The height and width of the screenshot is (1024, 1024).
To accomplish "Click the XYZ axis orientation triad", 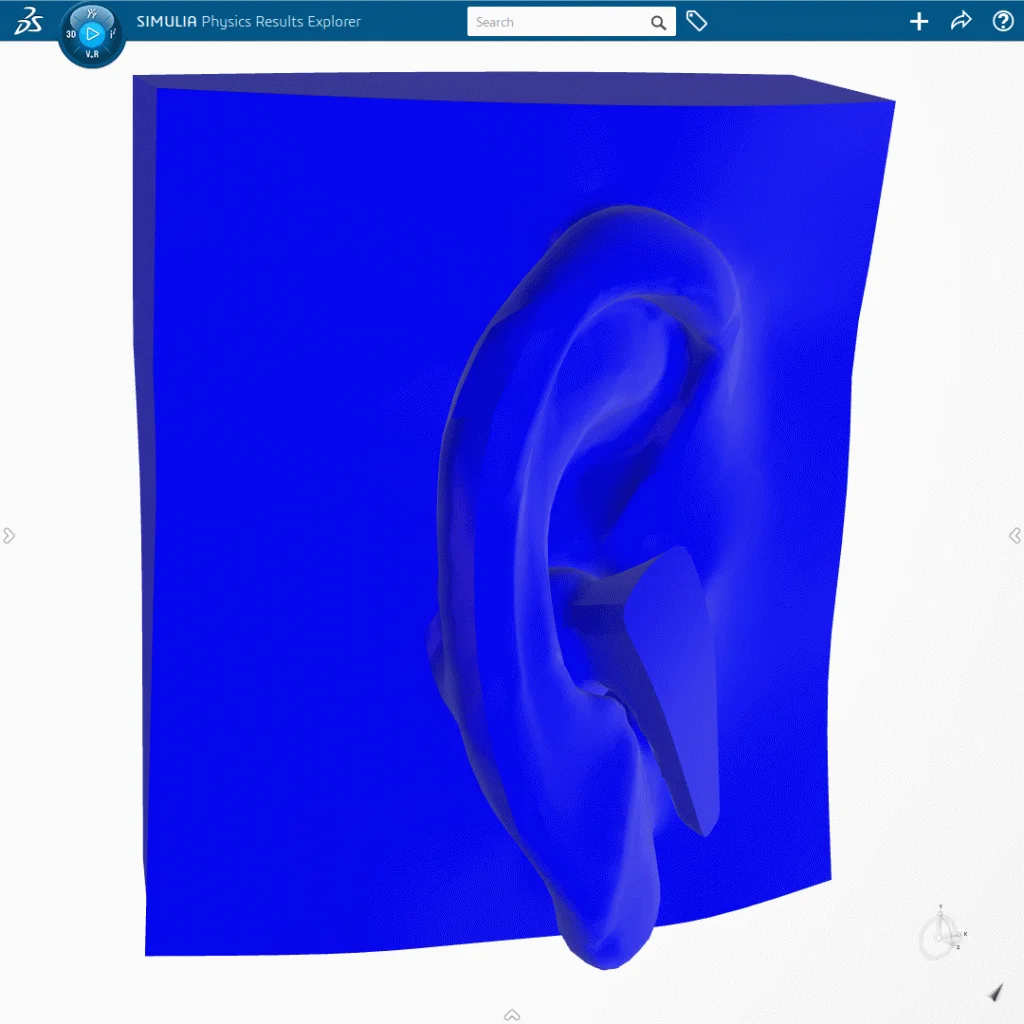I will [x=942, y=934].
